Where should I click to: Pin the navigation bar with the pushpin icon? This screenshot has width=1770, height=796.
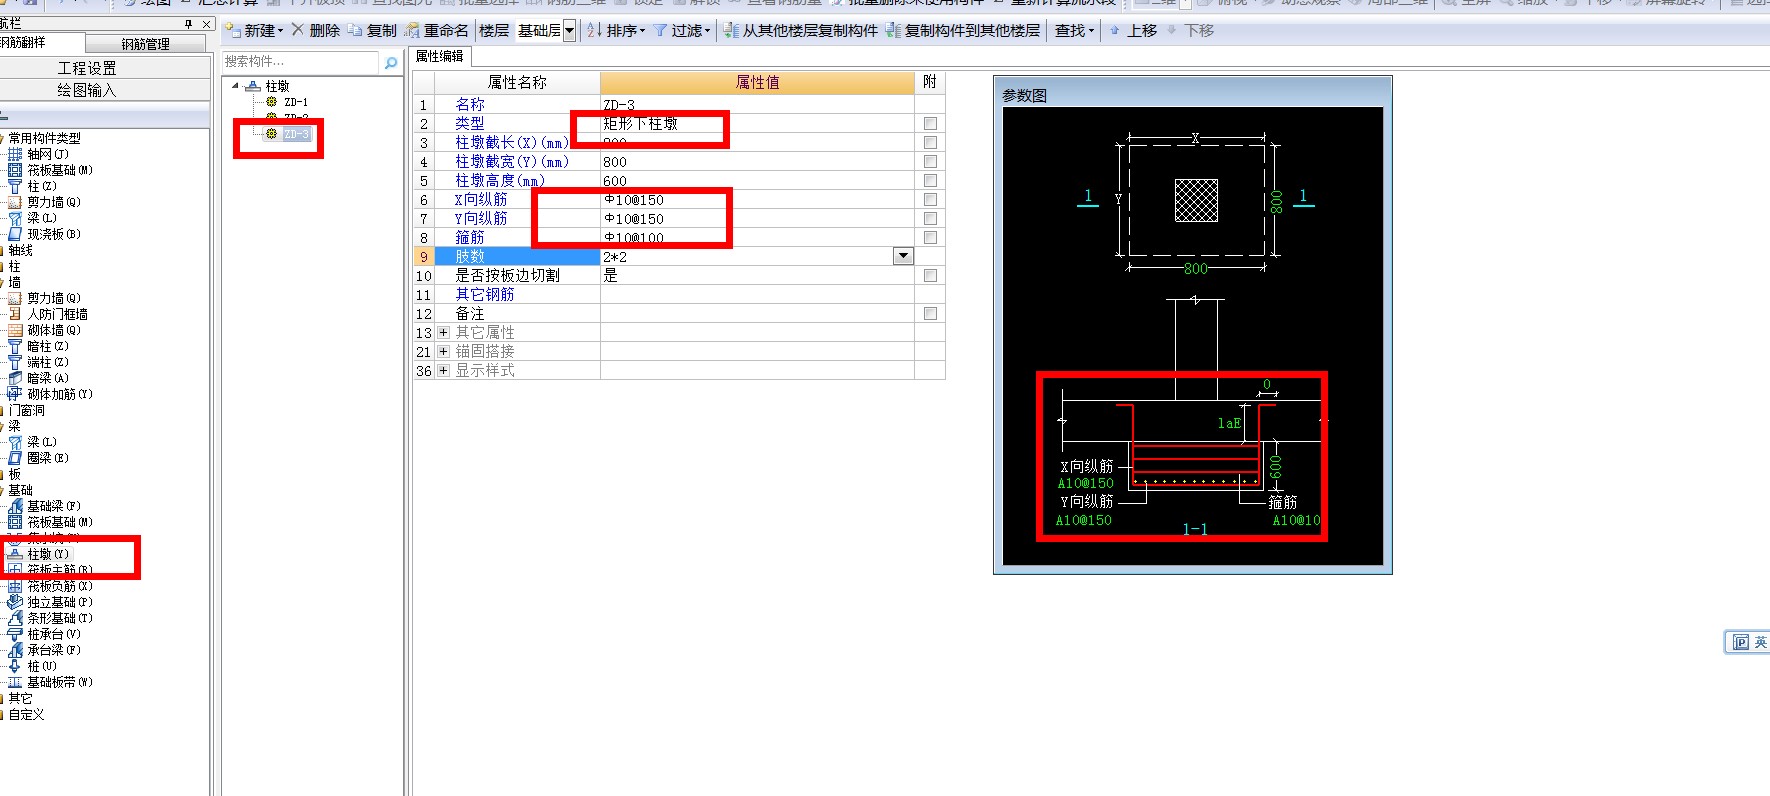pyautogui.click(x=189, y=23)
